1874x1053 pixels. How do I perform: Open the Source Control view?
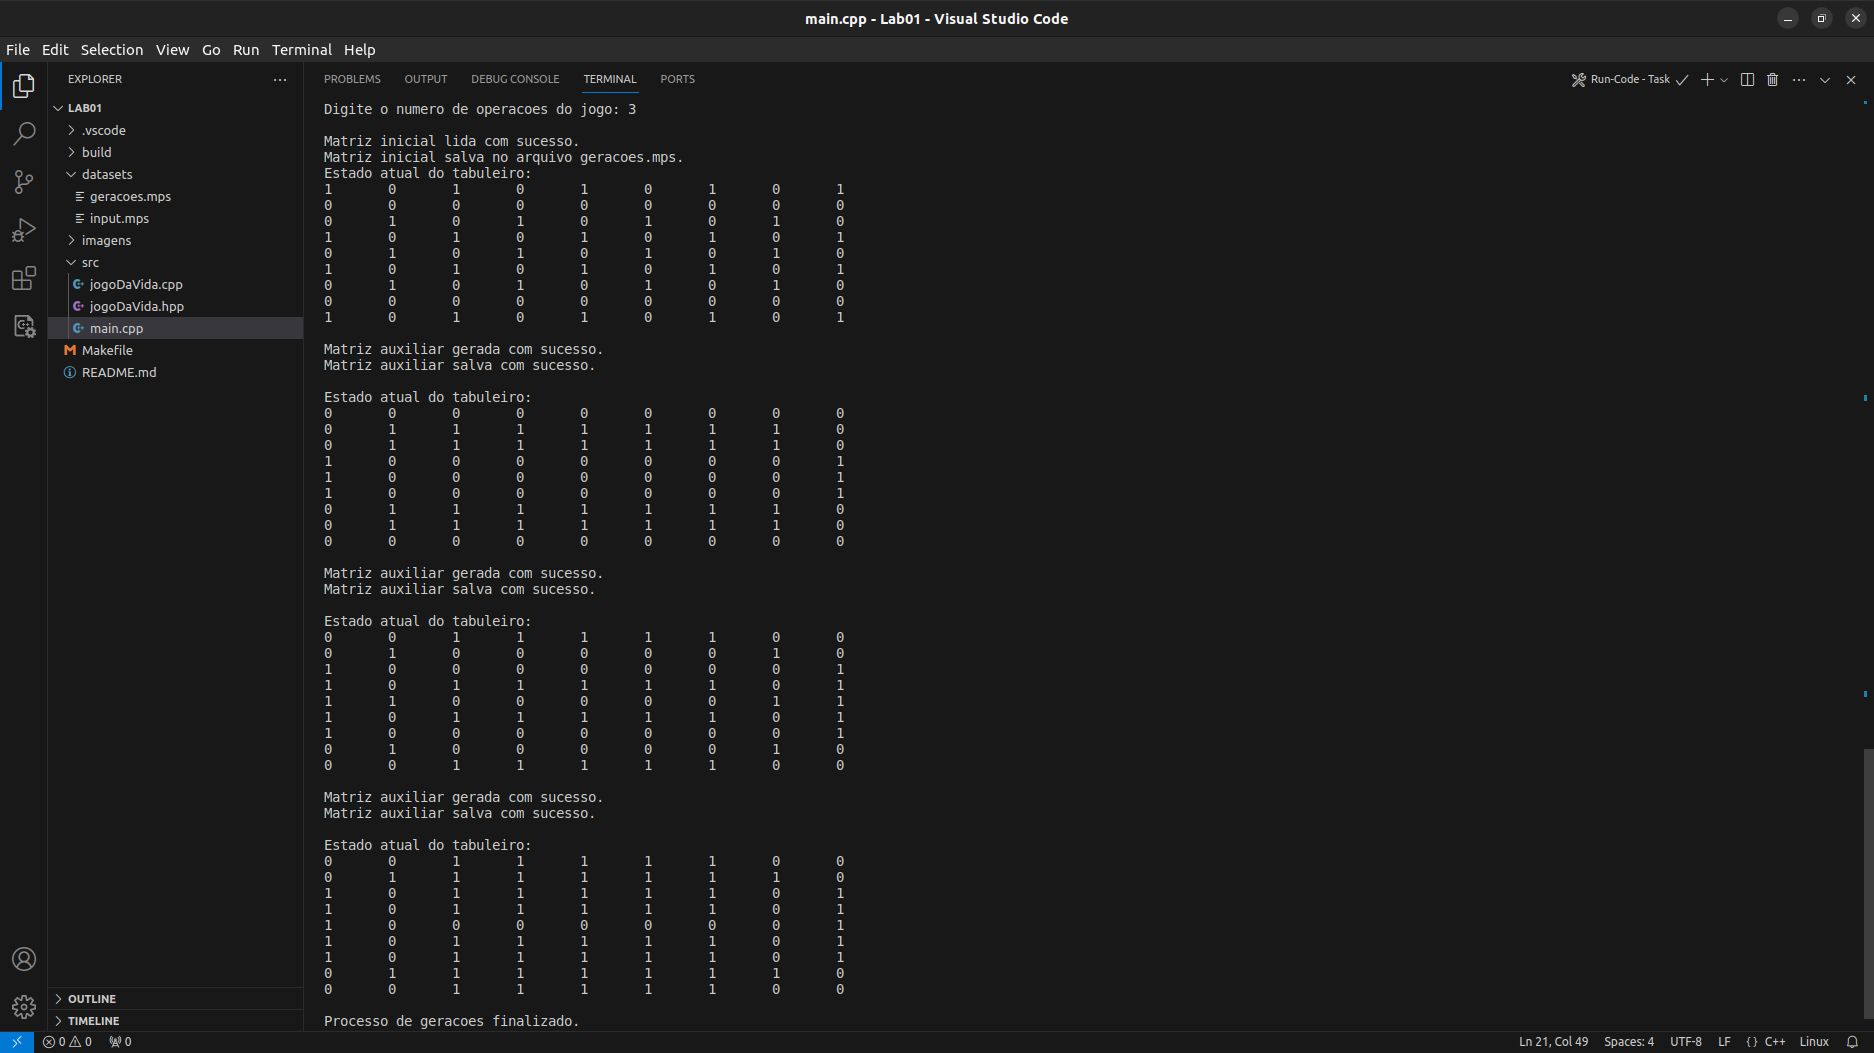24,182
